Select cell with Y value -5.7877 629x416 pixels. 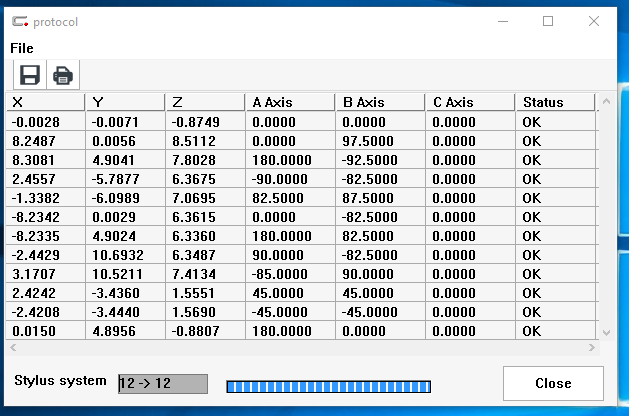[x=125, y=179]
